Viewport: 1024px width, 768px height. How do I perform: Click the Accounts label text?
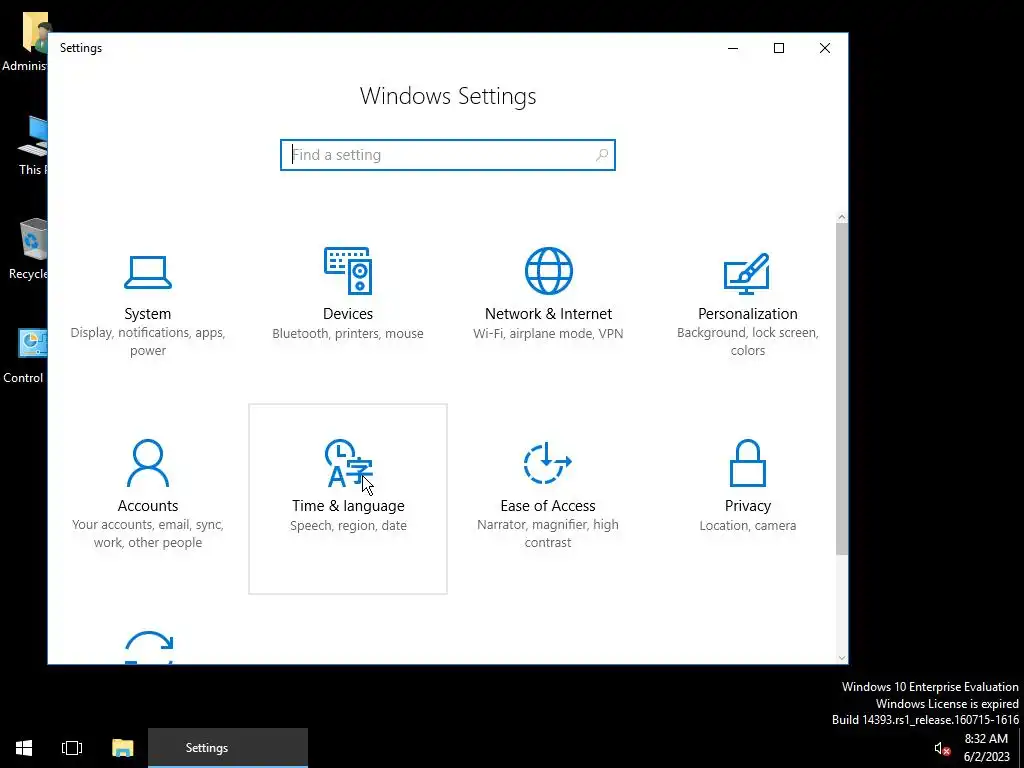click(x=148, y=505)
